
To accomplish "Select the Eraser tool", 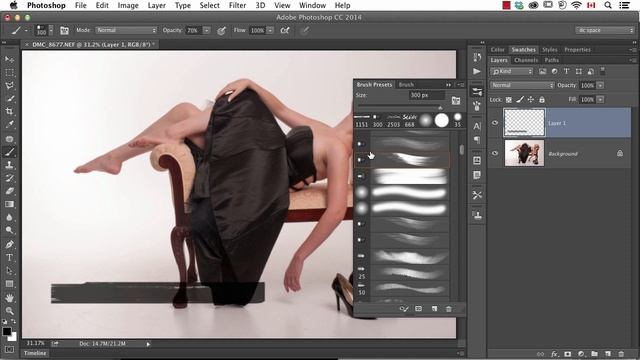I will click(9, 191).
